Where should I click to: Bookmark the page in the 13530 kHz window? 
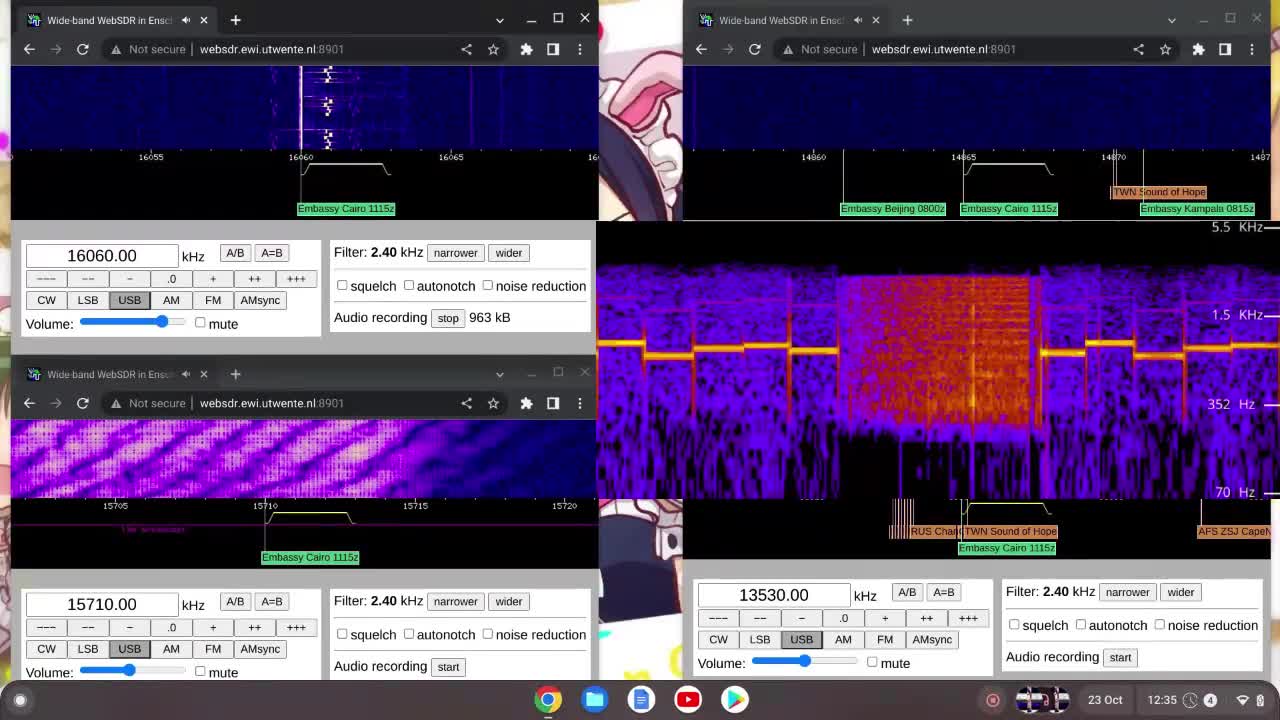[1165, 49]
